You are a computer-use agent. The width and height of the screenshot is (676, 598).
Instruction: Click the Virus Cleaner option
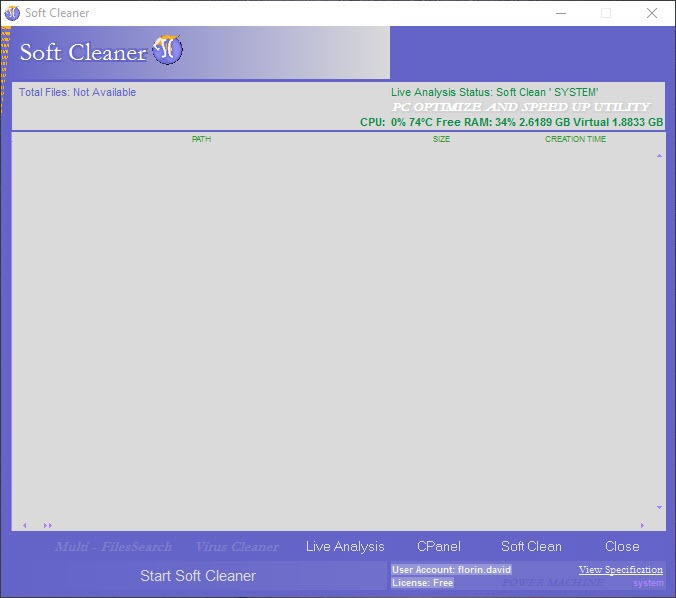pos(237,546)
